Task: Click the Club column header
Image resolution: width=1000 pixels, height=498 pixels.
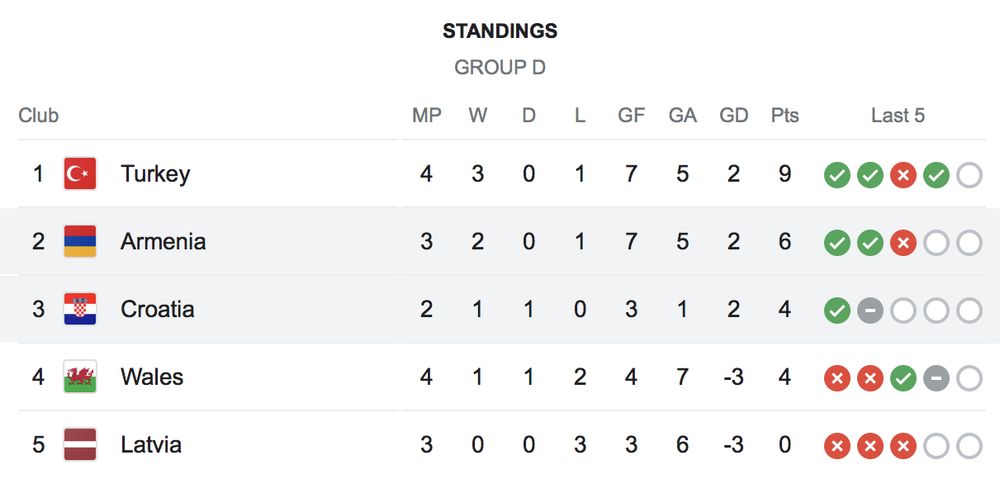Action: click(x=38, y=115)
